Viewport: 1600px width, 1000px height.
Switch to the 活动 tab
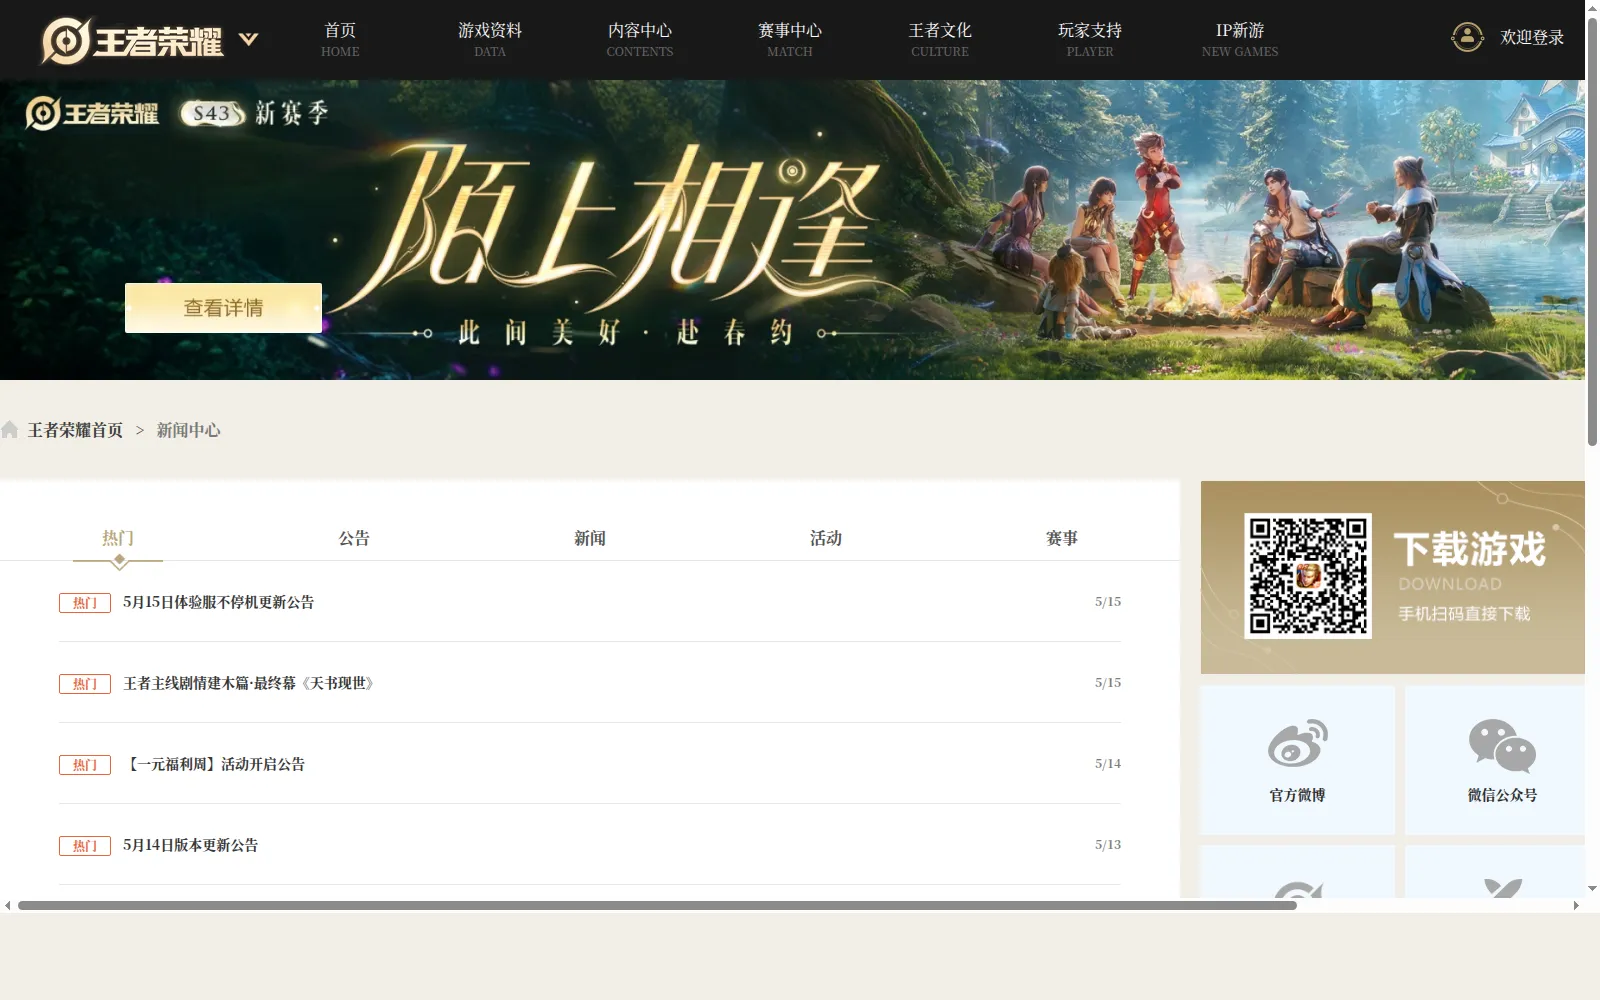point(826,538)
